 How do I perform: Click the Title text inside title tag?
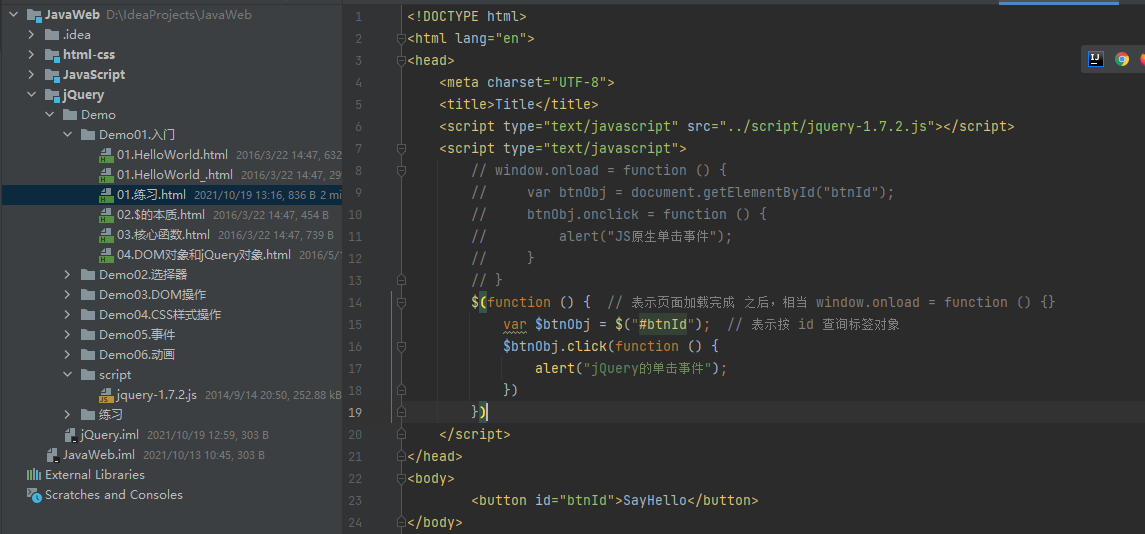(515, 104)
